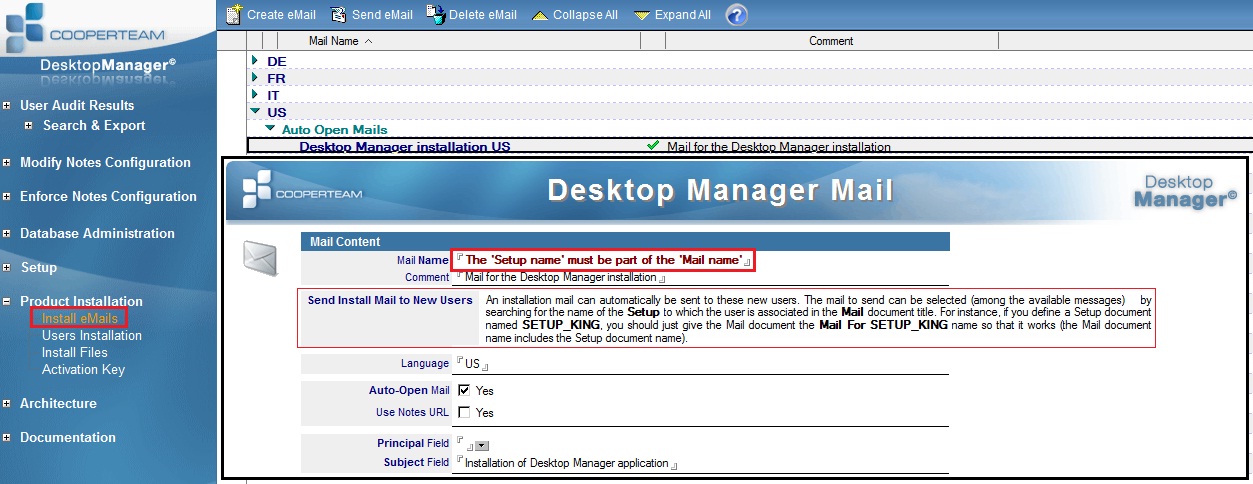Open Install eMails in the sidebar

tap(79, 318)
